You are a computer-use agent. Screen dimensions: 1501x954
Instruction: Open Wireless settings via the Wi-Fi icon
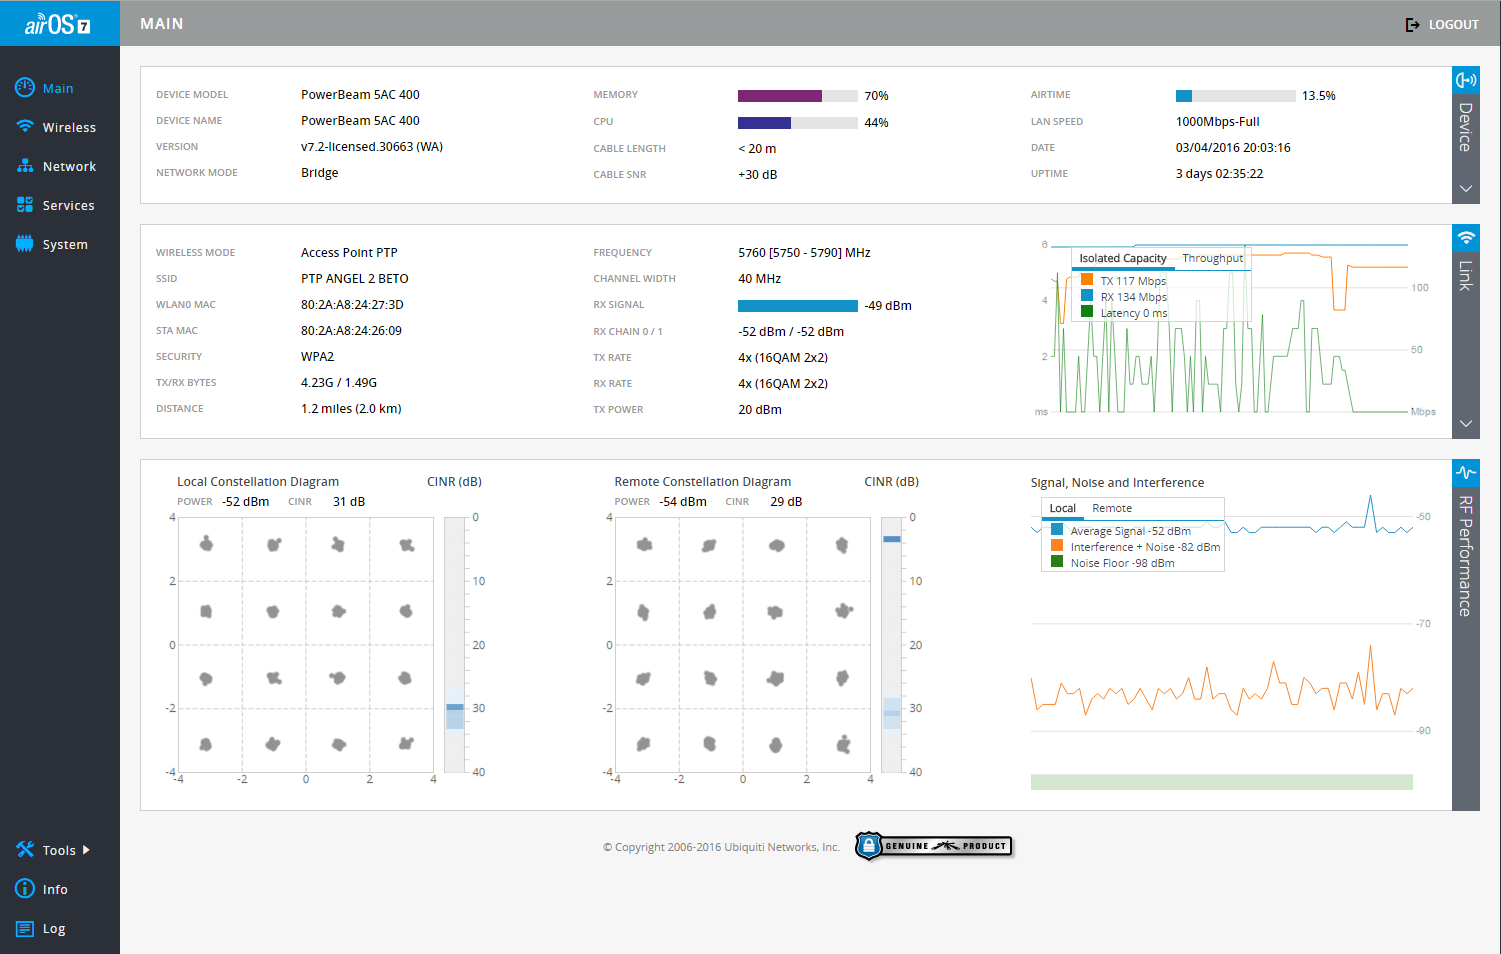click(25, 127)
